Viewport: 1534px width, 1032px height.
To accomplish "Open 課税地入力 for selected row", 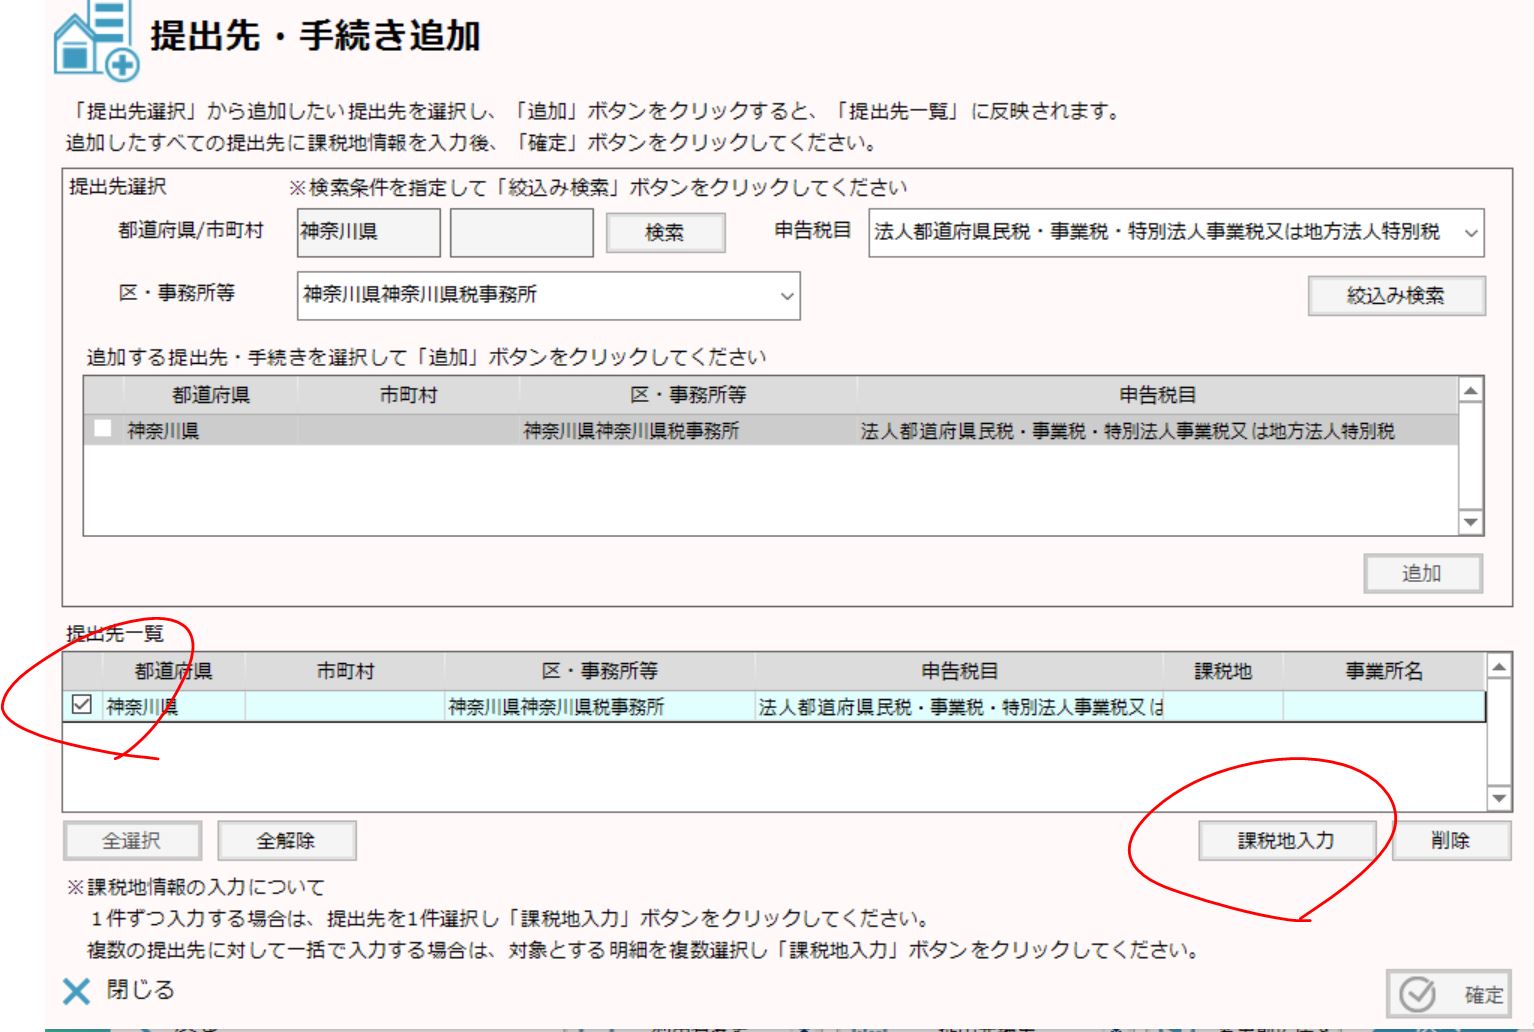I will [1286, 841].
